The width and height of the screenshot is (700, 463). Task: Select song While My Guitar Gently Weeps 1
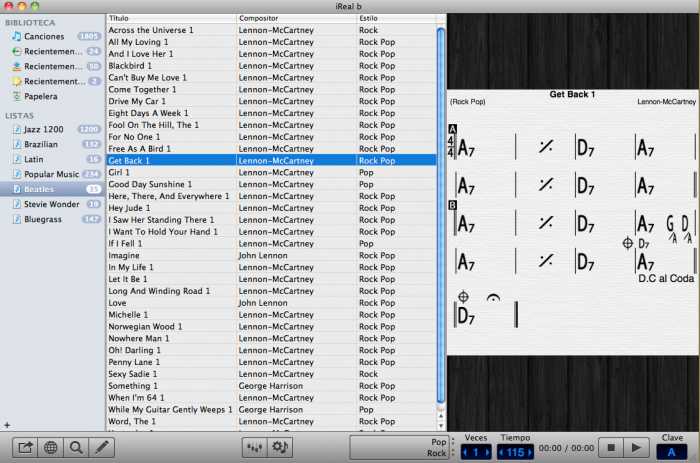coord(271,409)
